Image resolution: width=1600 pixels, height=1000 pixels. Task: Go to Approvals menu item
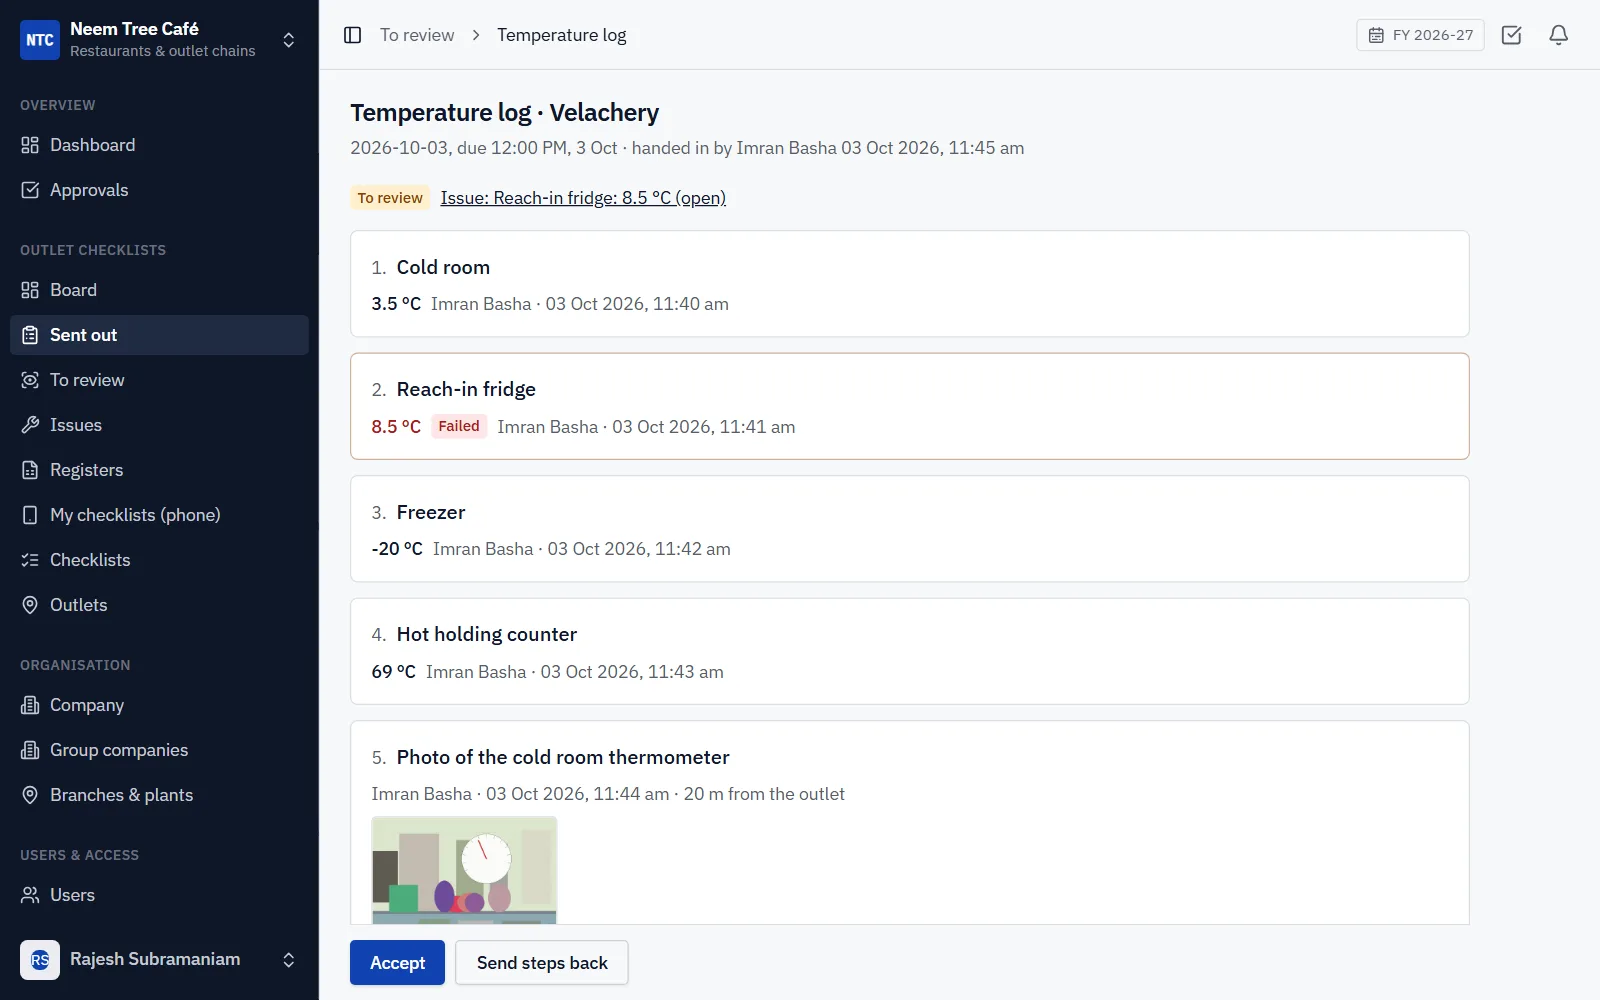[159, 190]
